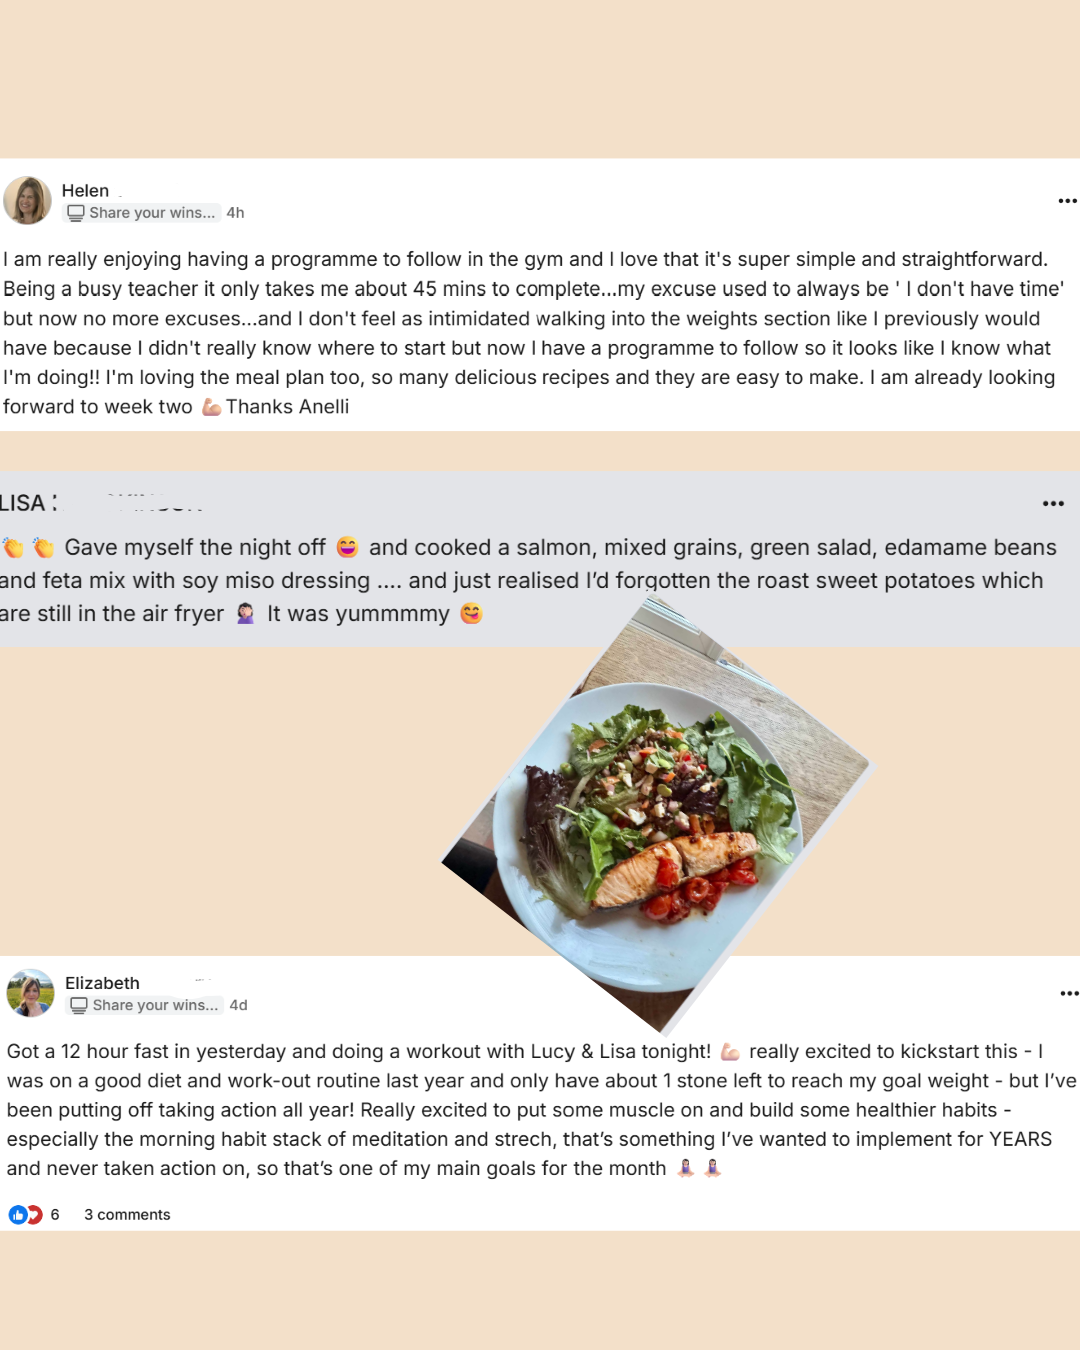This screenshot has height=1350, width=1080.
Task: Open Share your wins tag on Elizabeth's post
Action: (x=146, y=1005)
